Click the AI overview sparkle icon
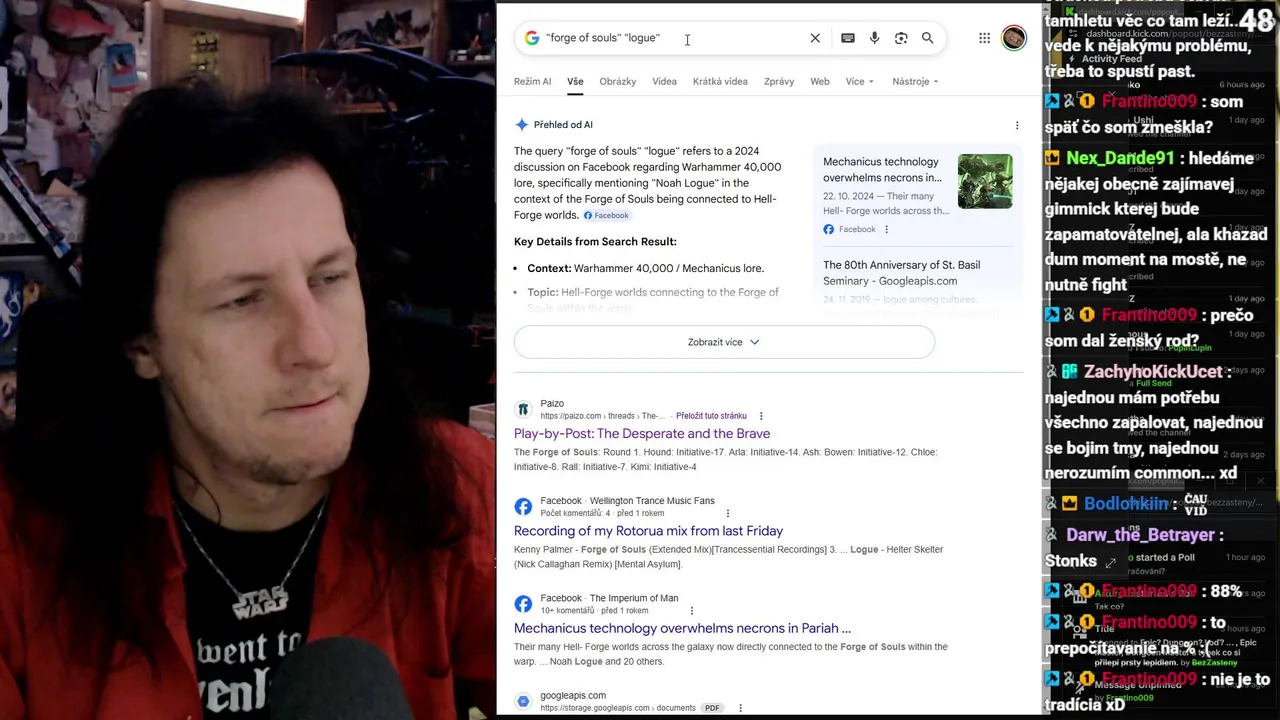Screen dimensions: 1280x720 [521, 125]
